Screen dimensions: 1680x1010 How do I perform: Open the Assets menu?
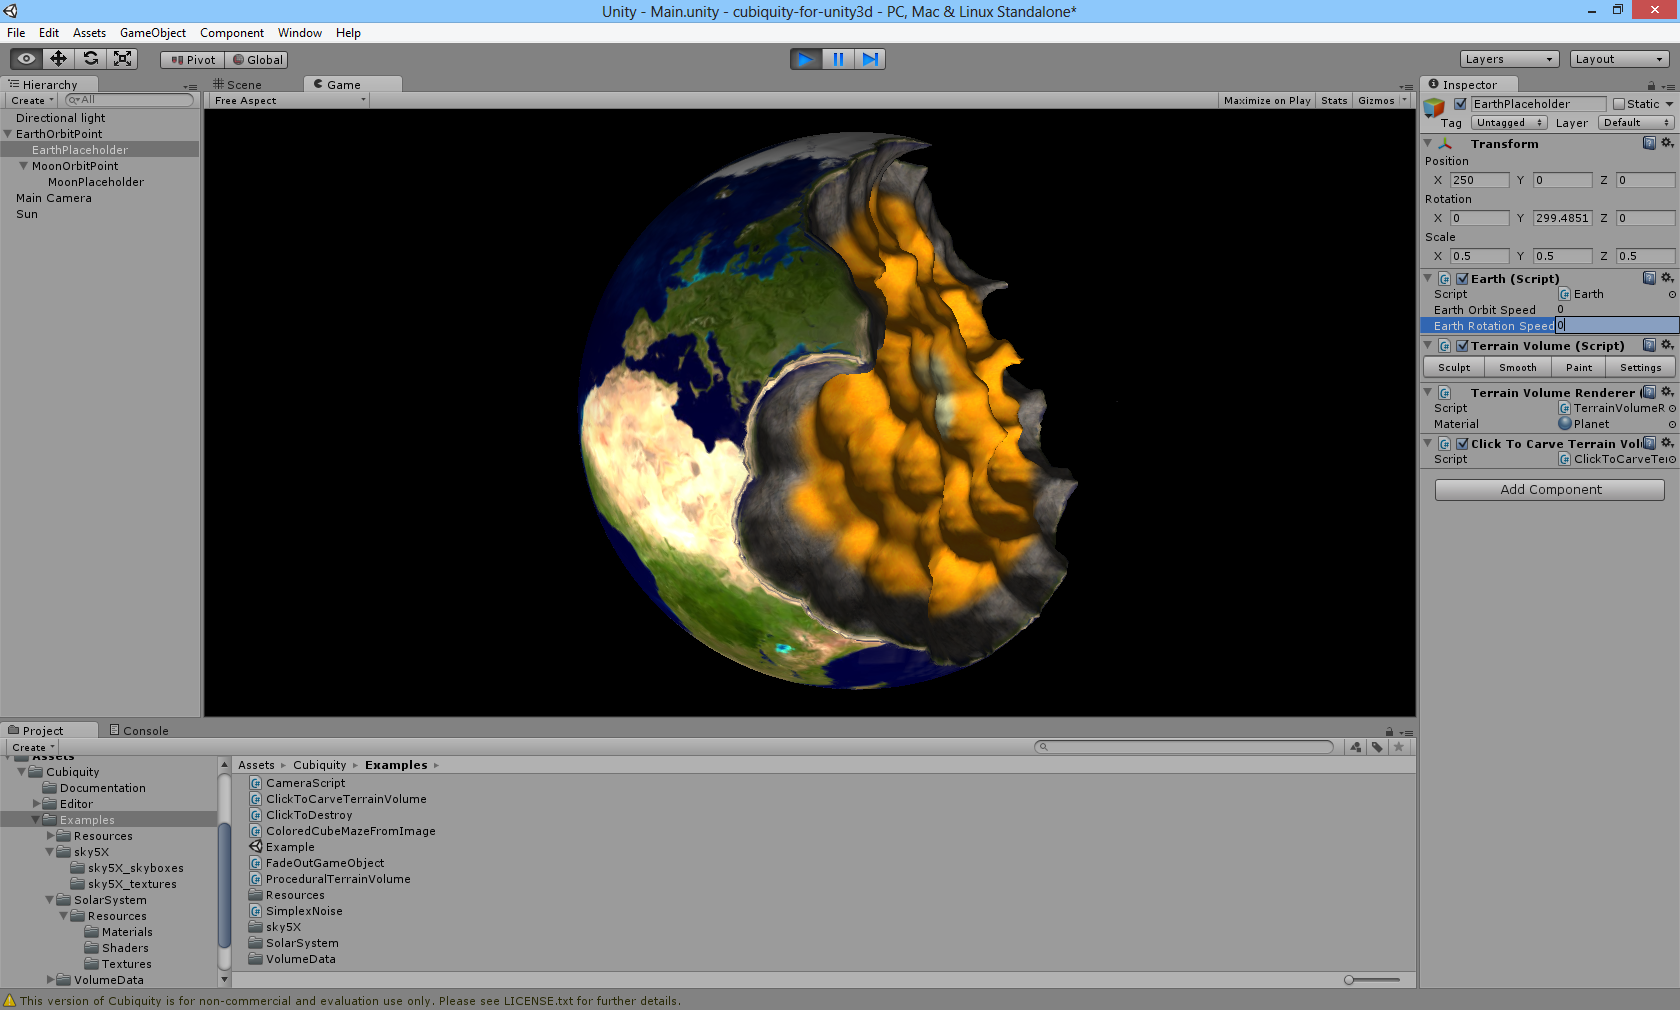(89, 33)
